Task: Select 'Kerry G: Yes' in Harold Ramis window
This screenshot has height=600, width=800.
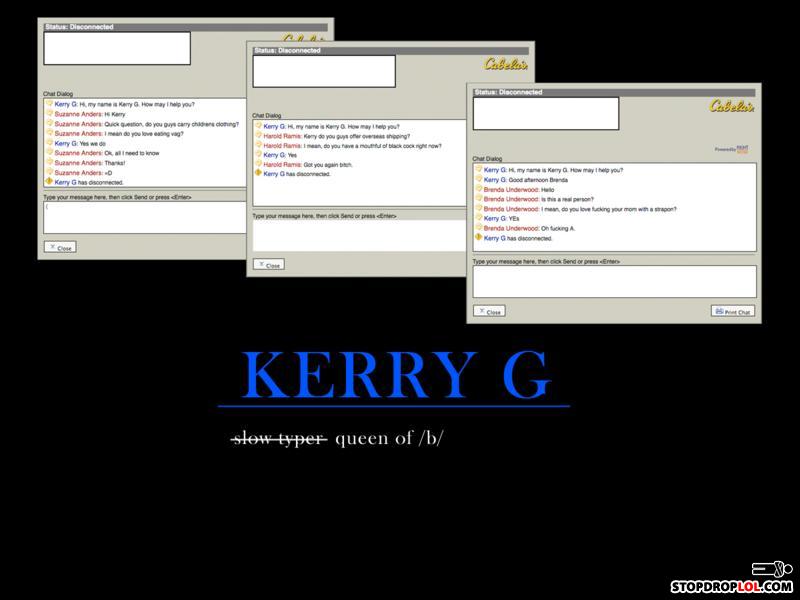Action: tap(280, 155)
